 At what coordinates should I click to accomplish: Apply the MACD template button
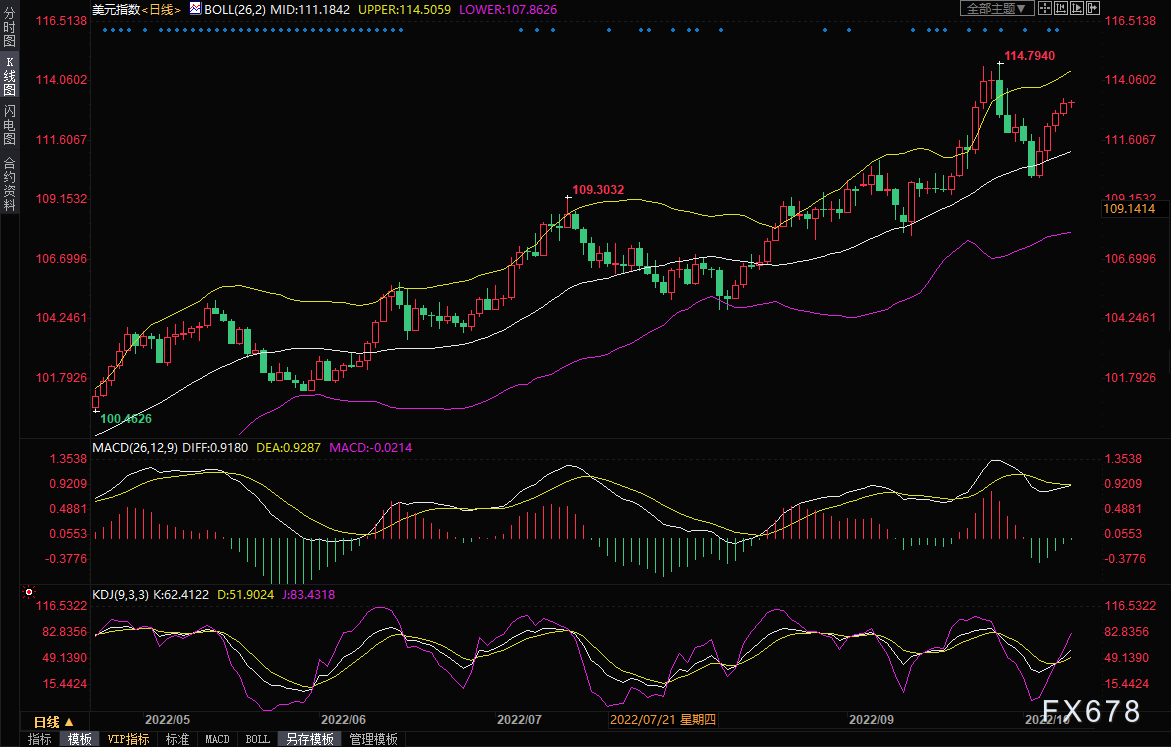[217, 739]
